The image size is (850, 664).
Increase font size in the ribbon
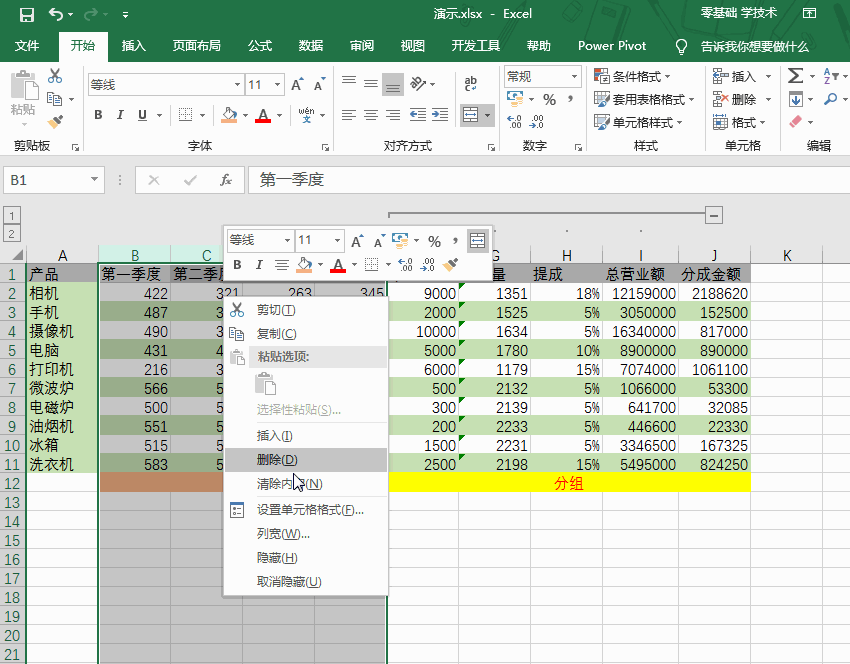tap(297, 85)
